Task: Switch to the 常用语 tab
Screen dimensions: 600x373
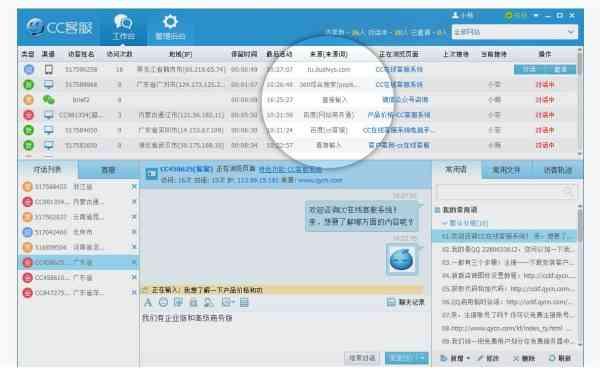Action: coord(456,169)
